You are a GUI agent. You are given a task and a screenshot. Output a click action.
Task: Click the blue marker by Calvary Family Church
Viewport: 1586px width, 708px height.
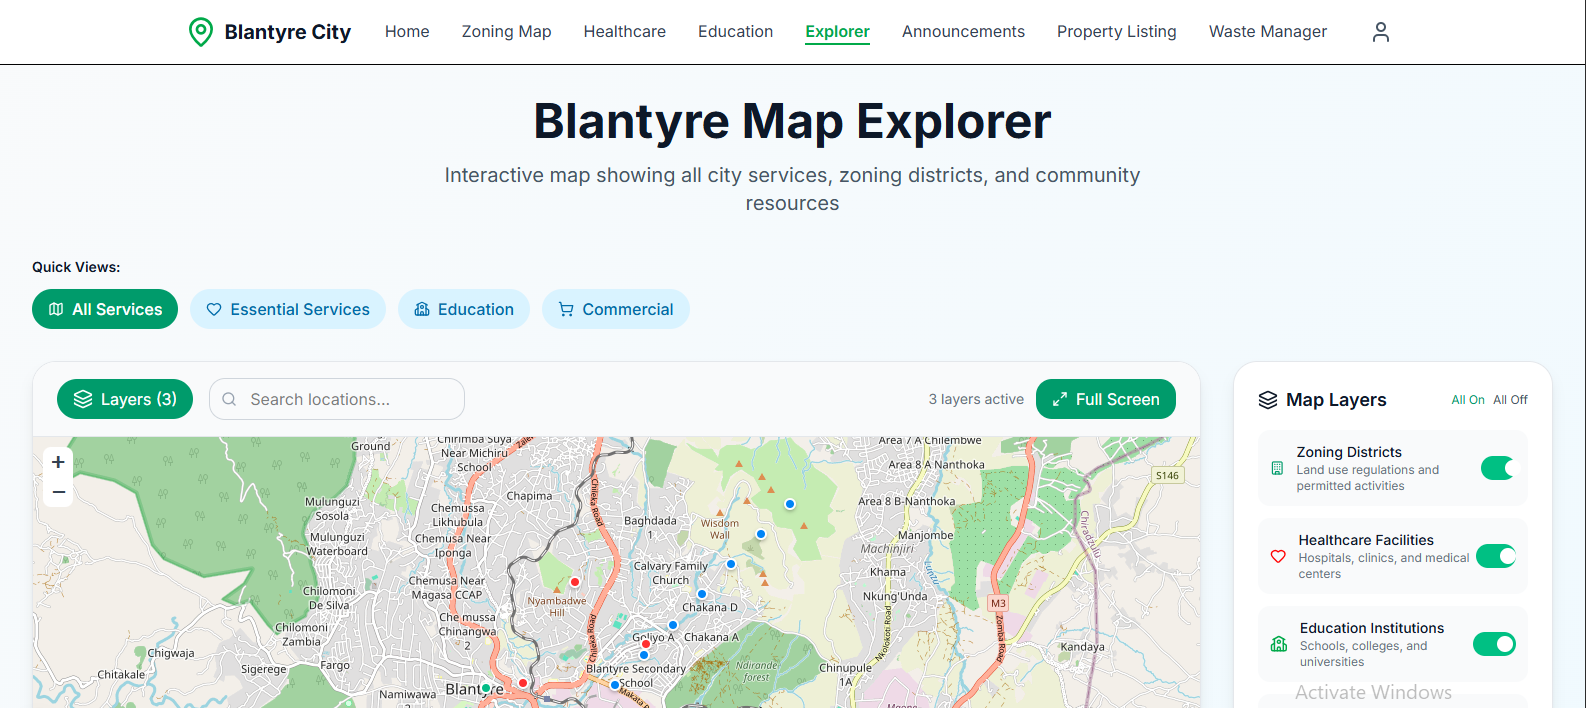[x=731, y=564]
